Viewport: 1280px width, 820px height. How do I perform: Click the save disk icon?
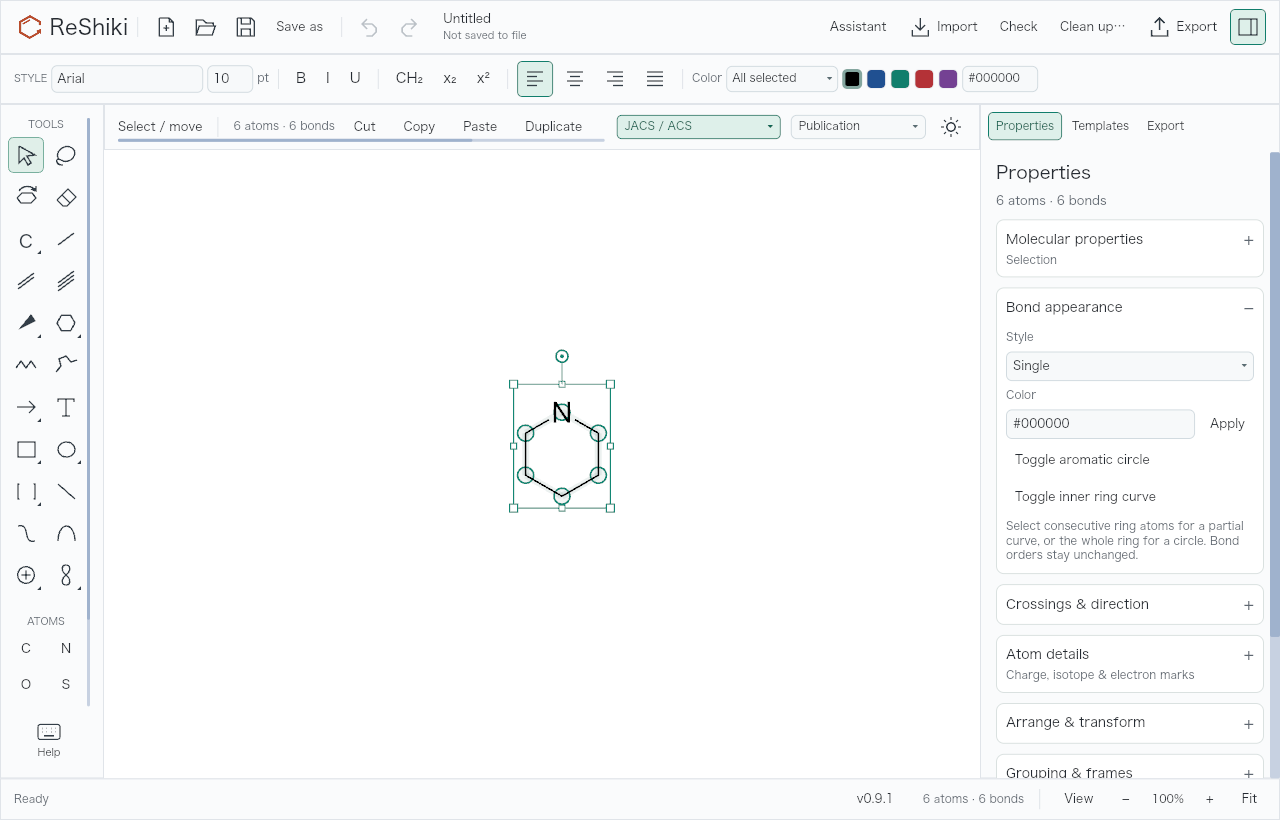246,27
